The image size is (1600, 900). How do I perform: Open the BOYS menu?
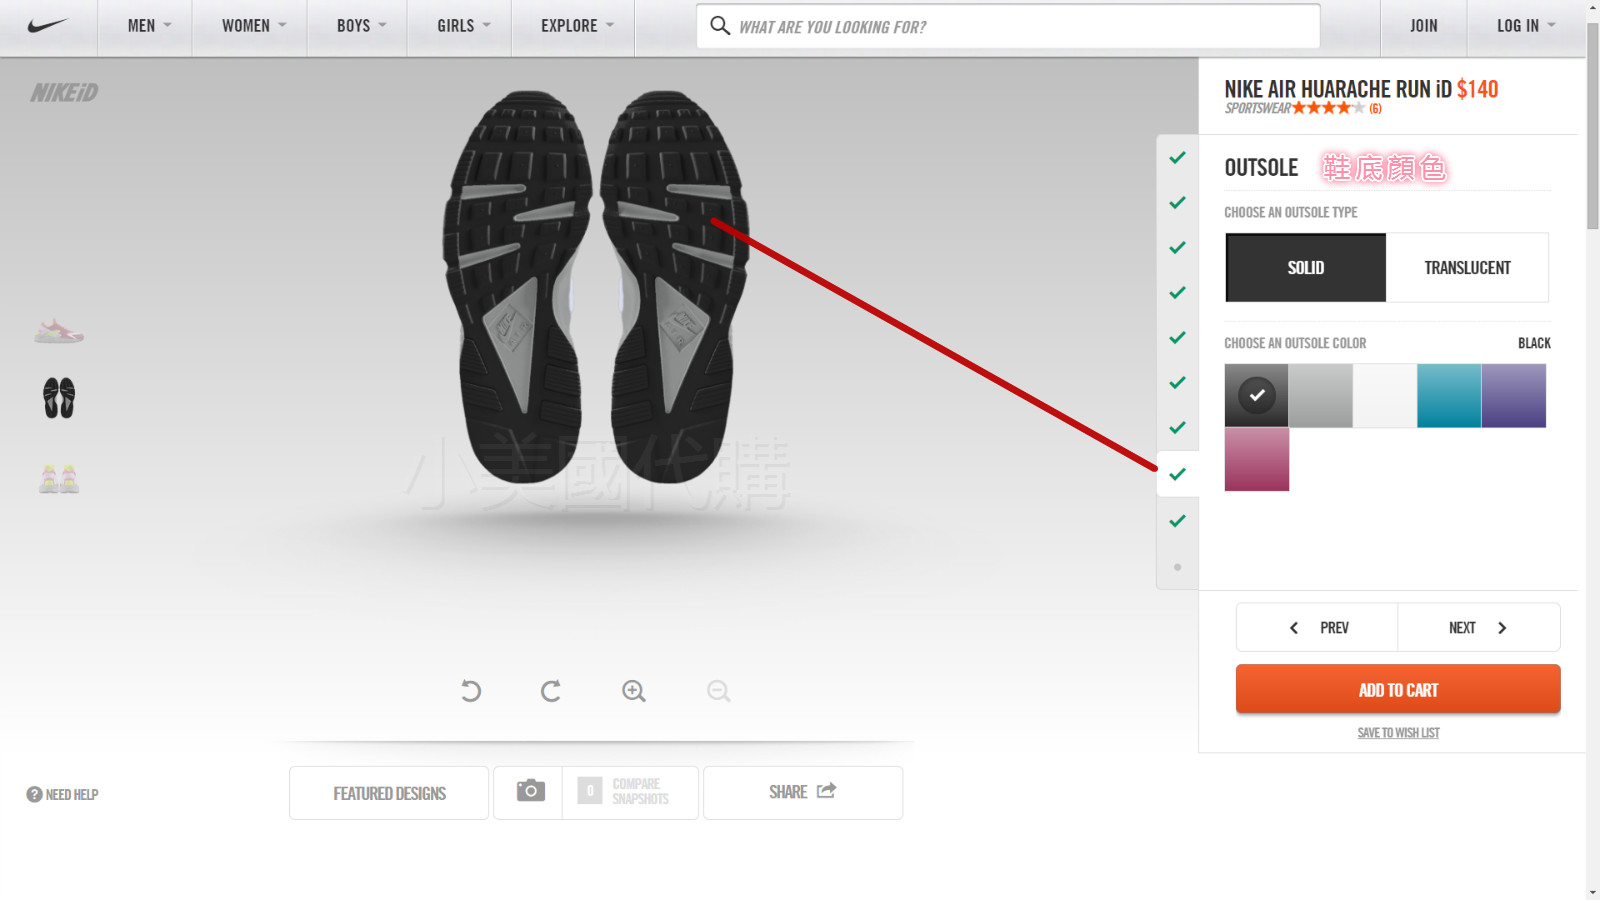pyautogui.click(x=361, y=26)
